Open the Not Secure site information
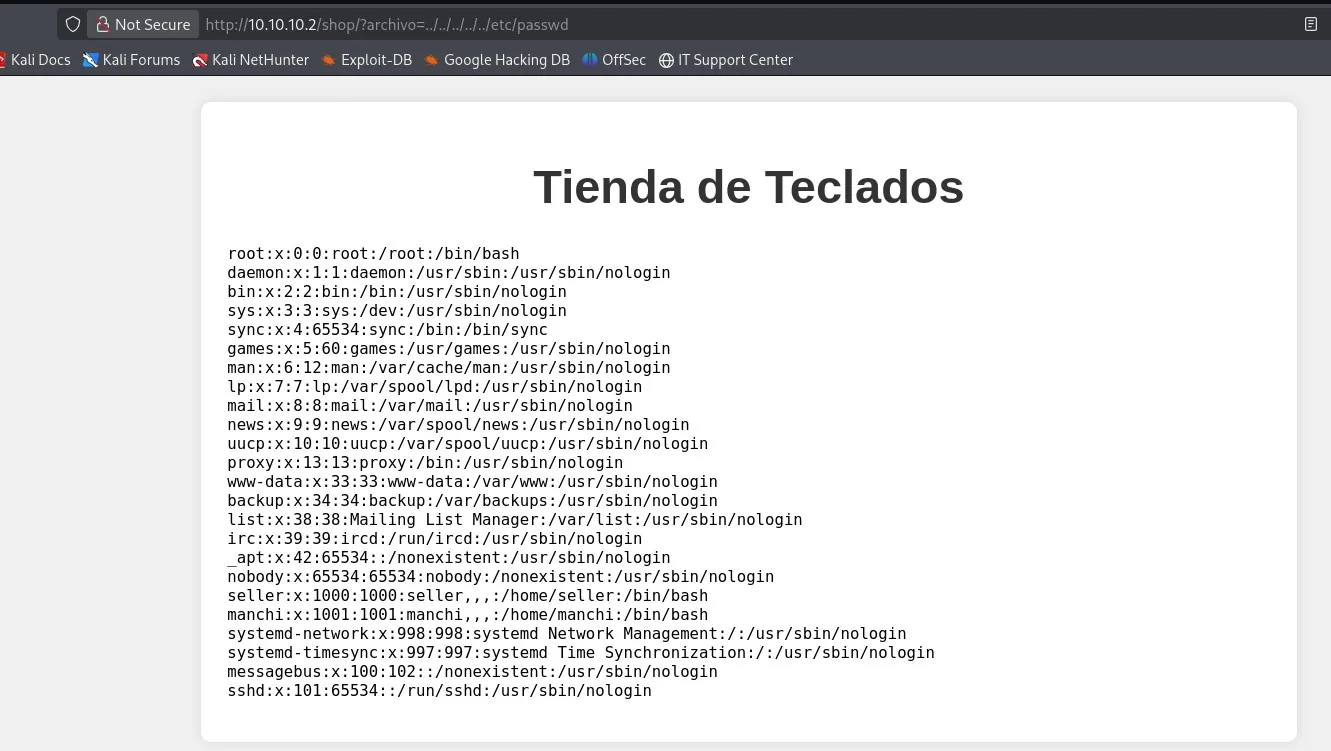 143,24
